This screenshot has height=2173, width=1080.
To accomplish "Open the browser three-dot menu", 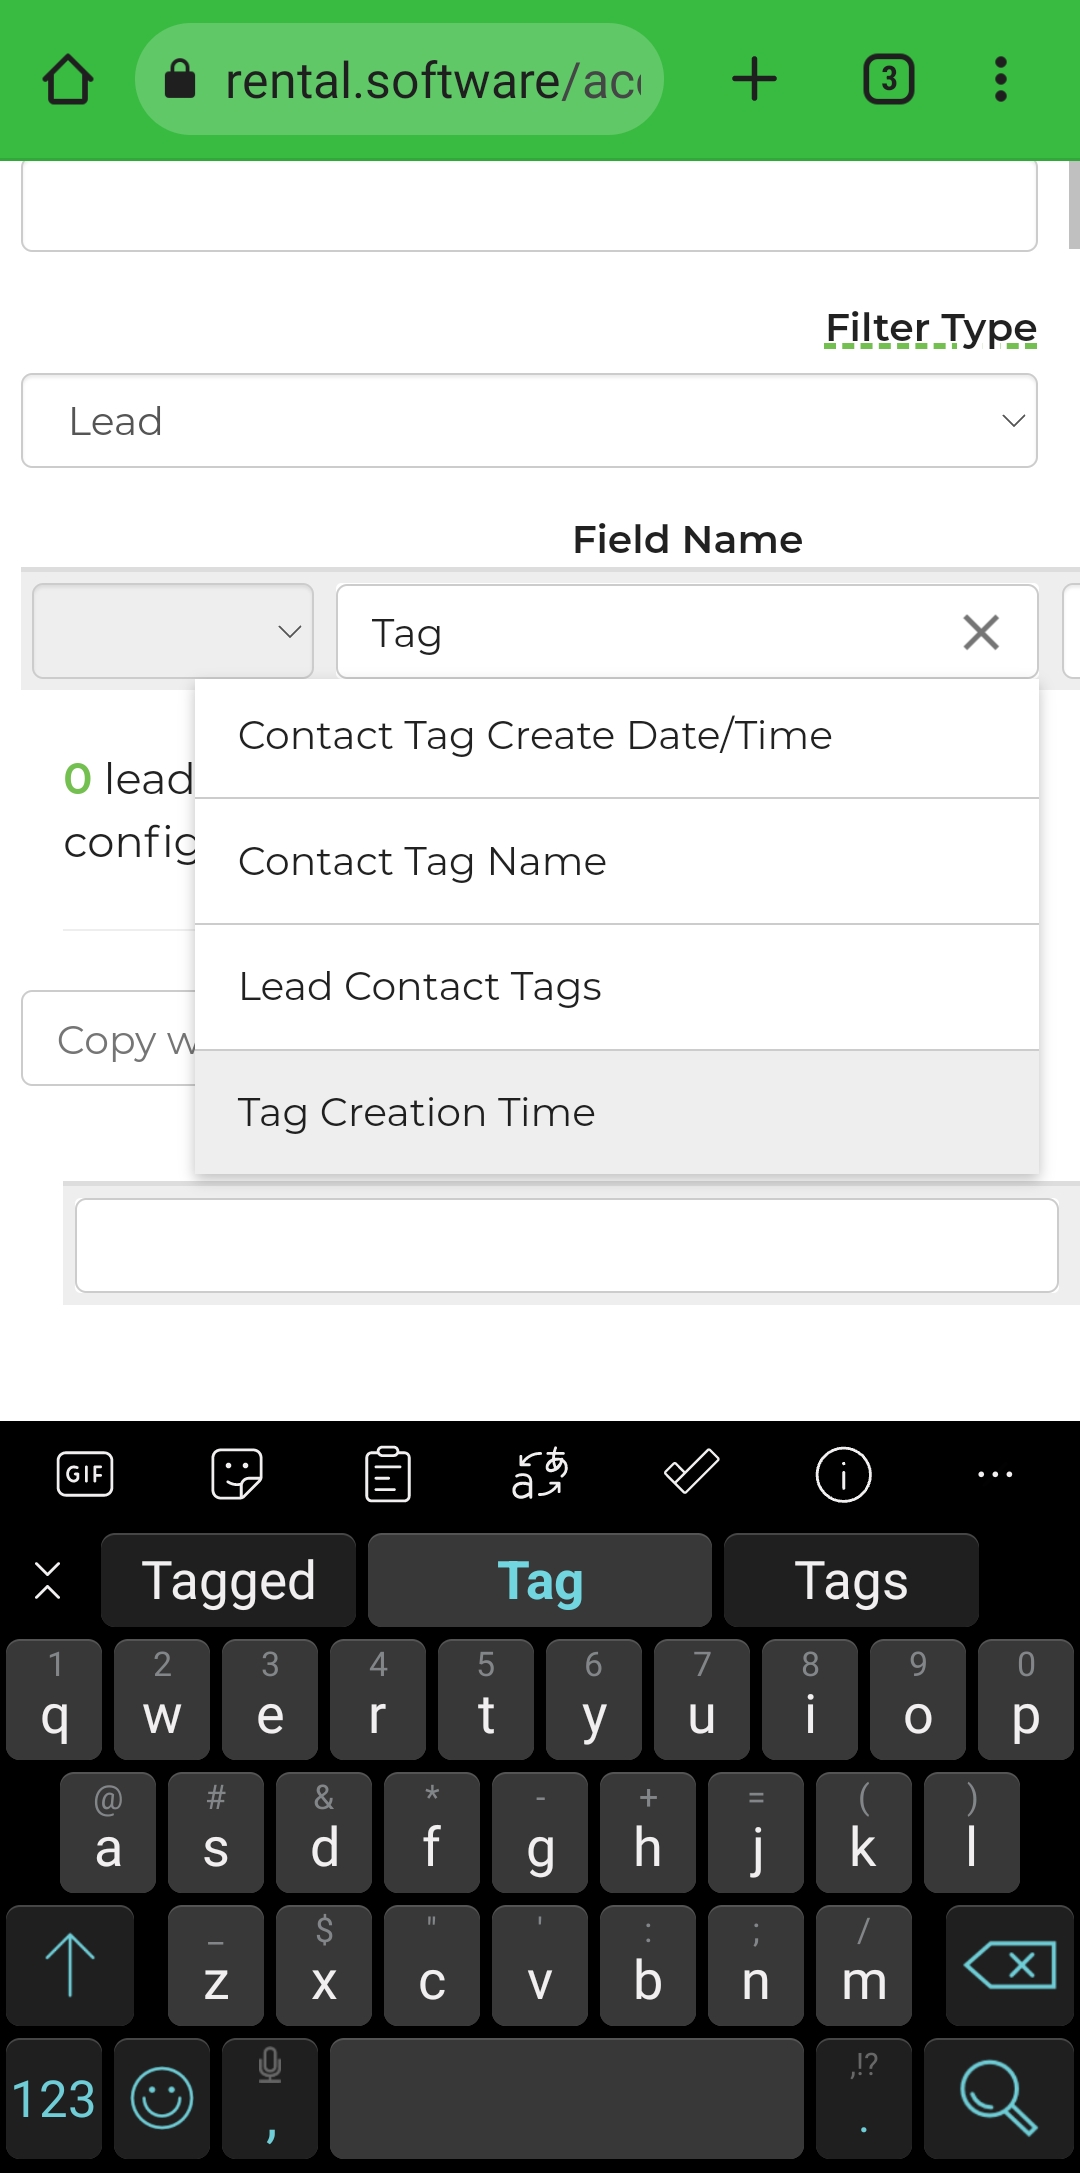I will (x=1000, y=80).
